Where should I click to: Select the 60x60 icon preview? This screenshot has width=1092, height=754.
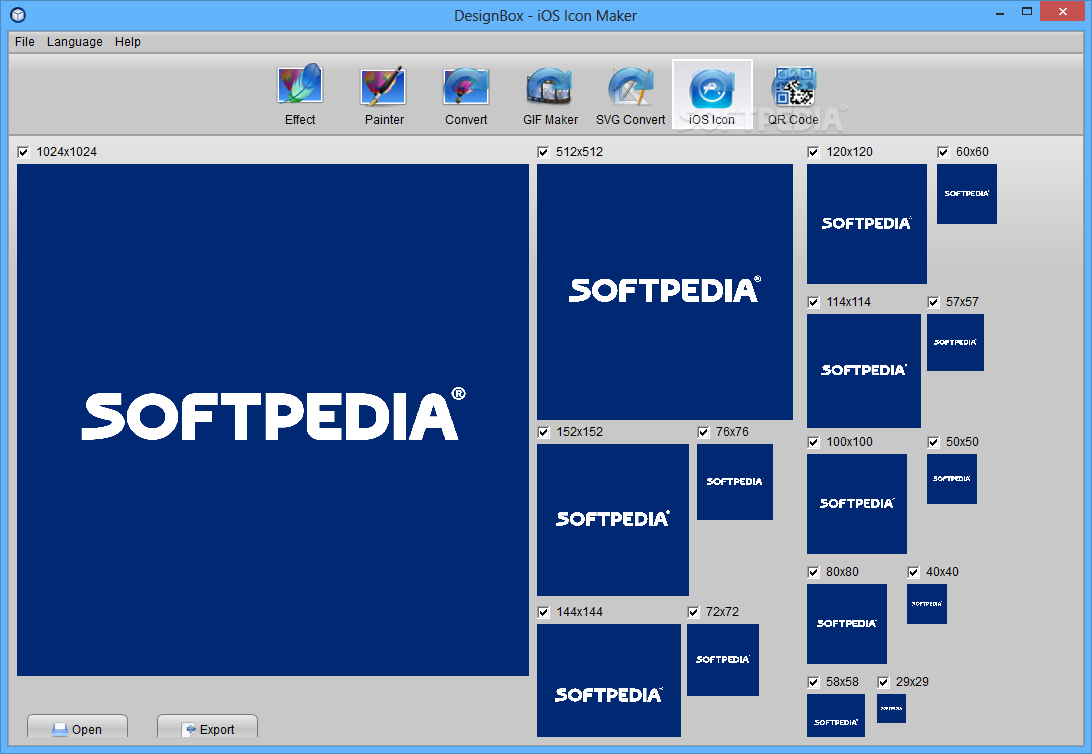(x=967, y=194)
